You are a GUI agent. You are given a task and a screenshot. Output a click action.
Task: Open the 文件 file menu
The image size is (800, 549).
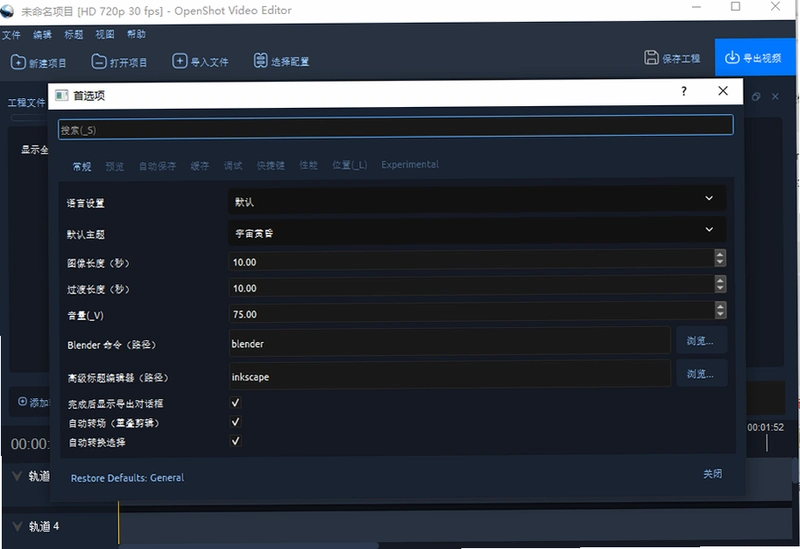11,35
